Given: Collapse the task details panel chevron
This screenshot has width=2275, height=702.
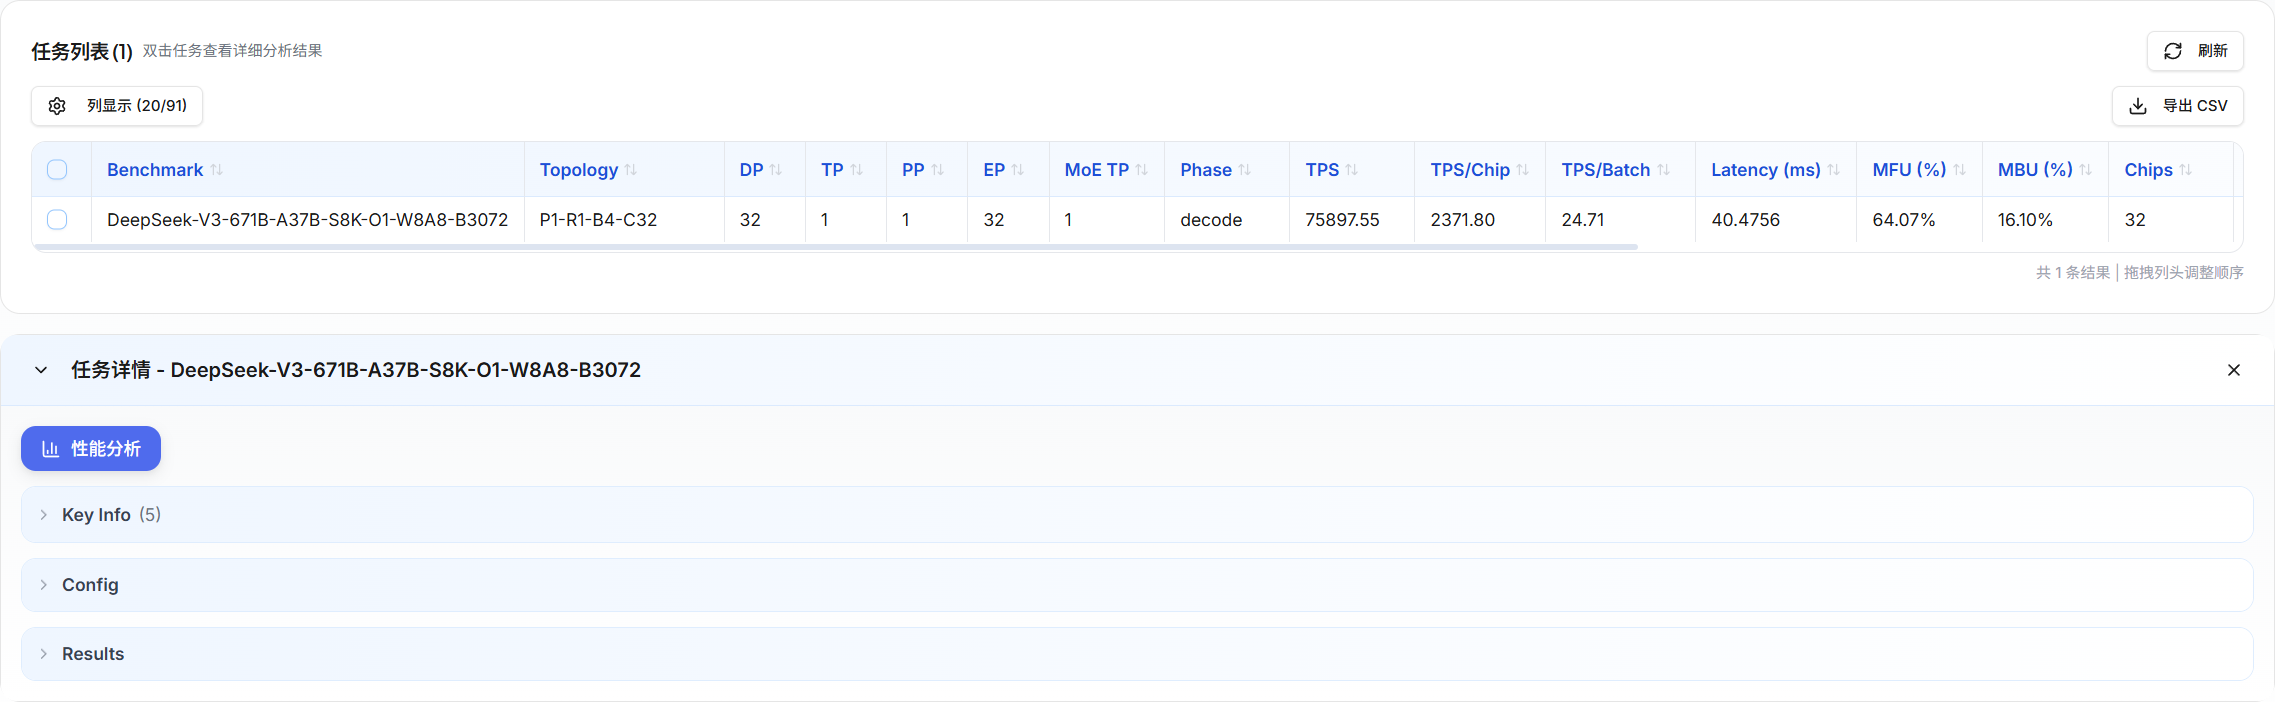Looking at the screenshot, I should click(x=41, y=370).
